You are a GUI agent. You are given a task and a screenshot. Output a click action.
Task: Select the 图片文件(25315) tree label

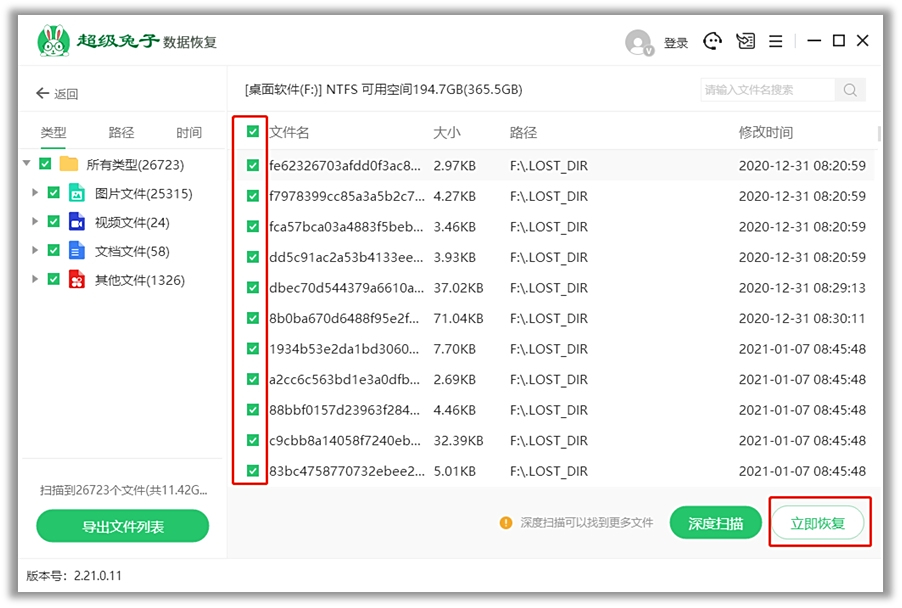pyautogui.click(x=143, y=194)
